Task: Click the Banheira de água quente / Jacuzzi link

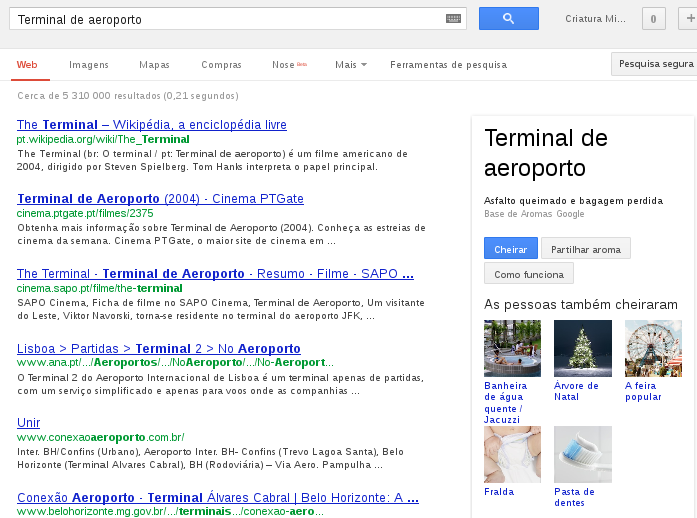Action: click(506, 403)
